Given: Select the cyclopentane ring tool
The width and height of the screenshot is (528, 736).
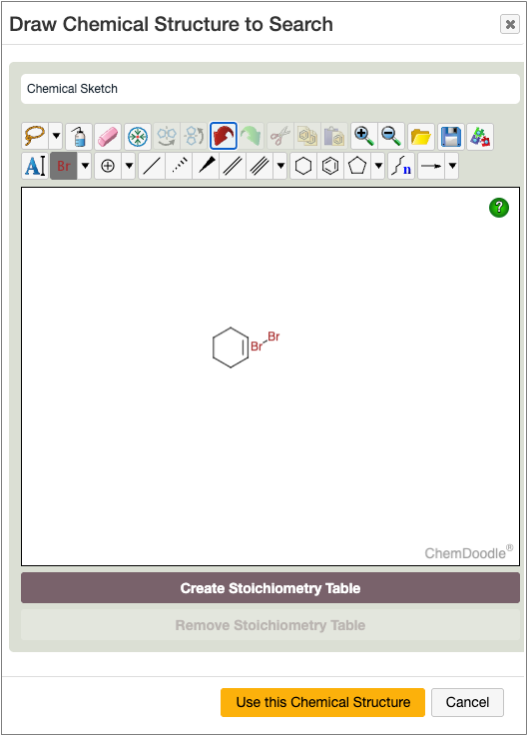Looking at the screenshot, I should (358, 166).
